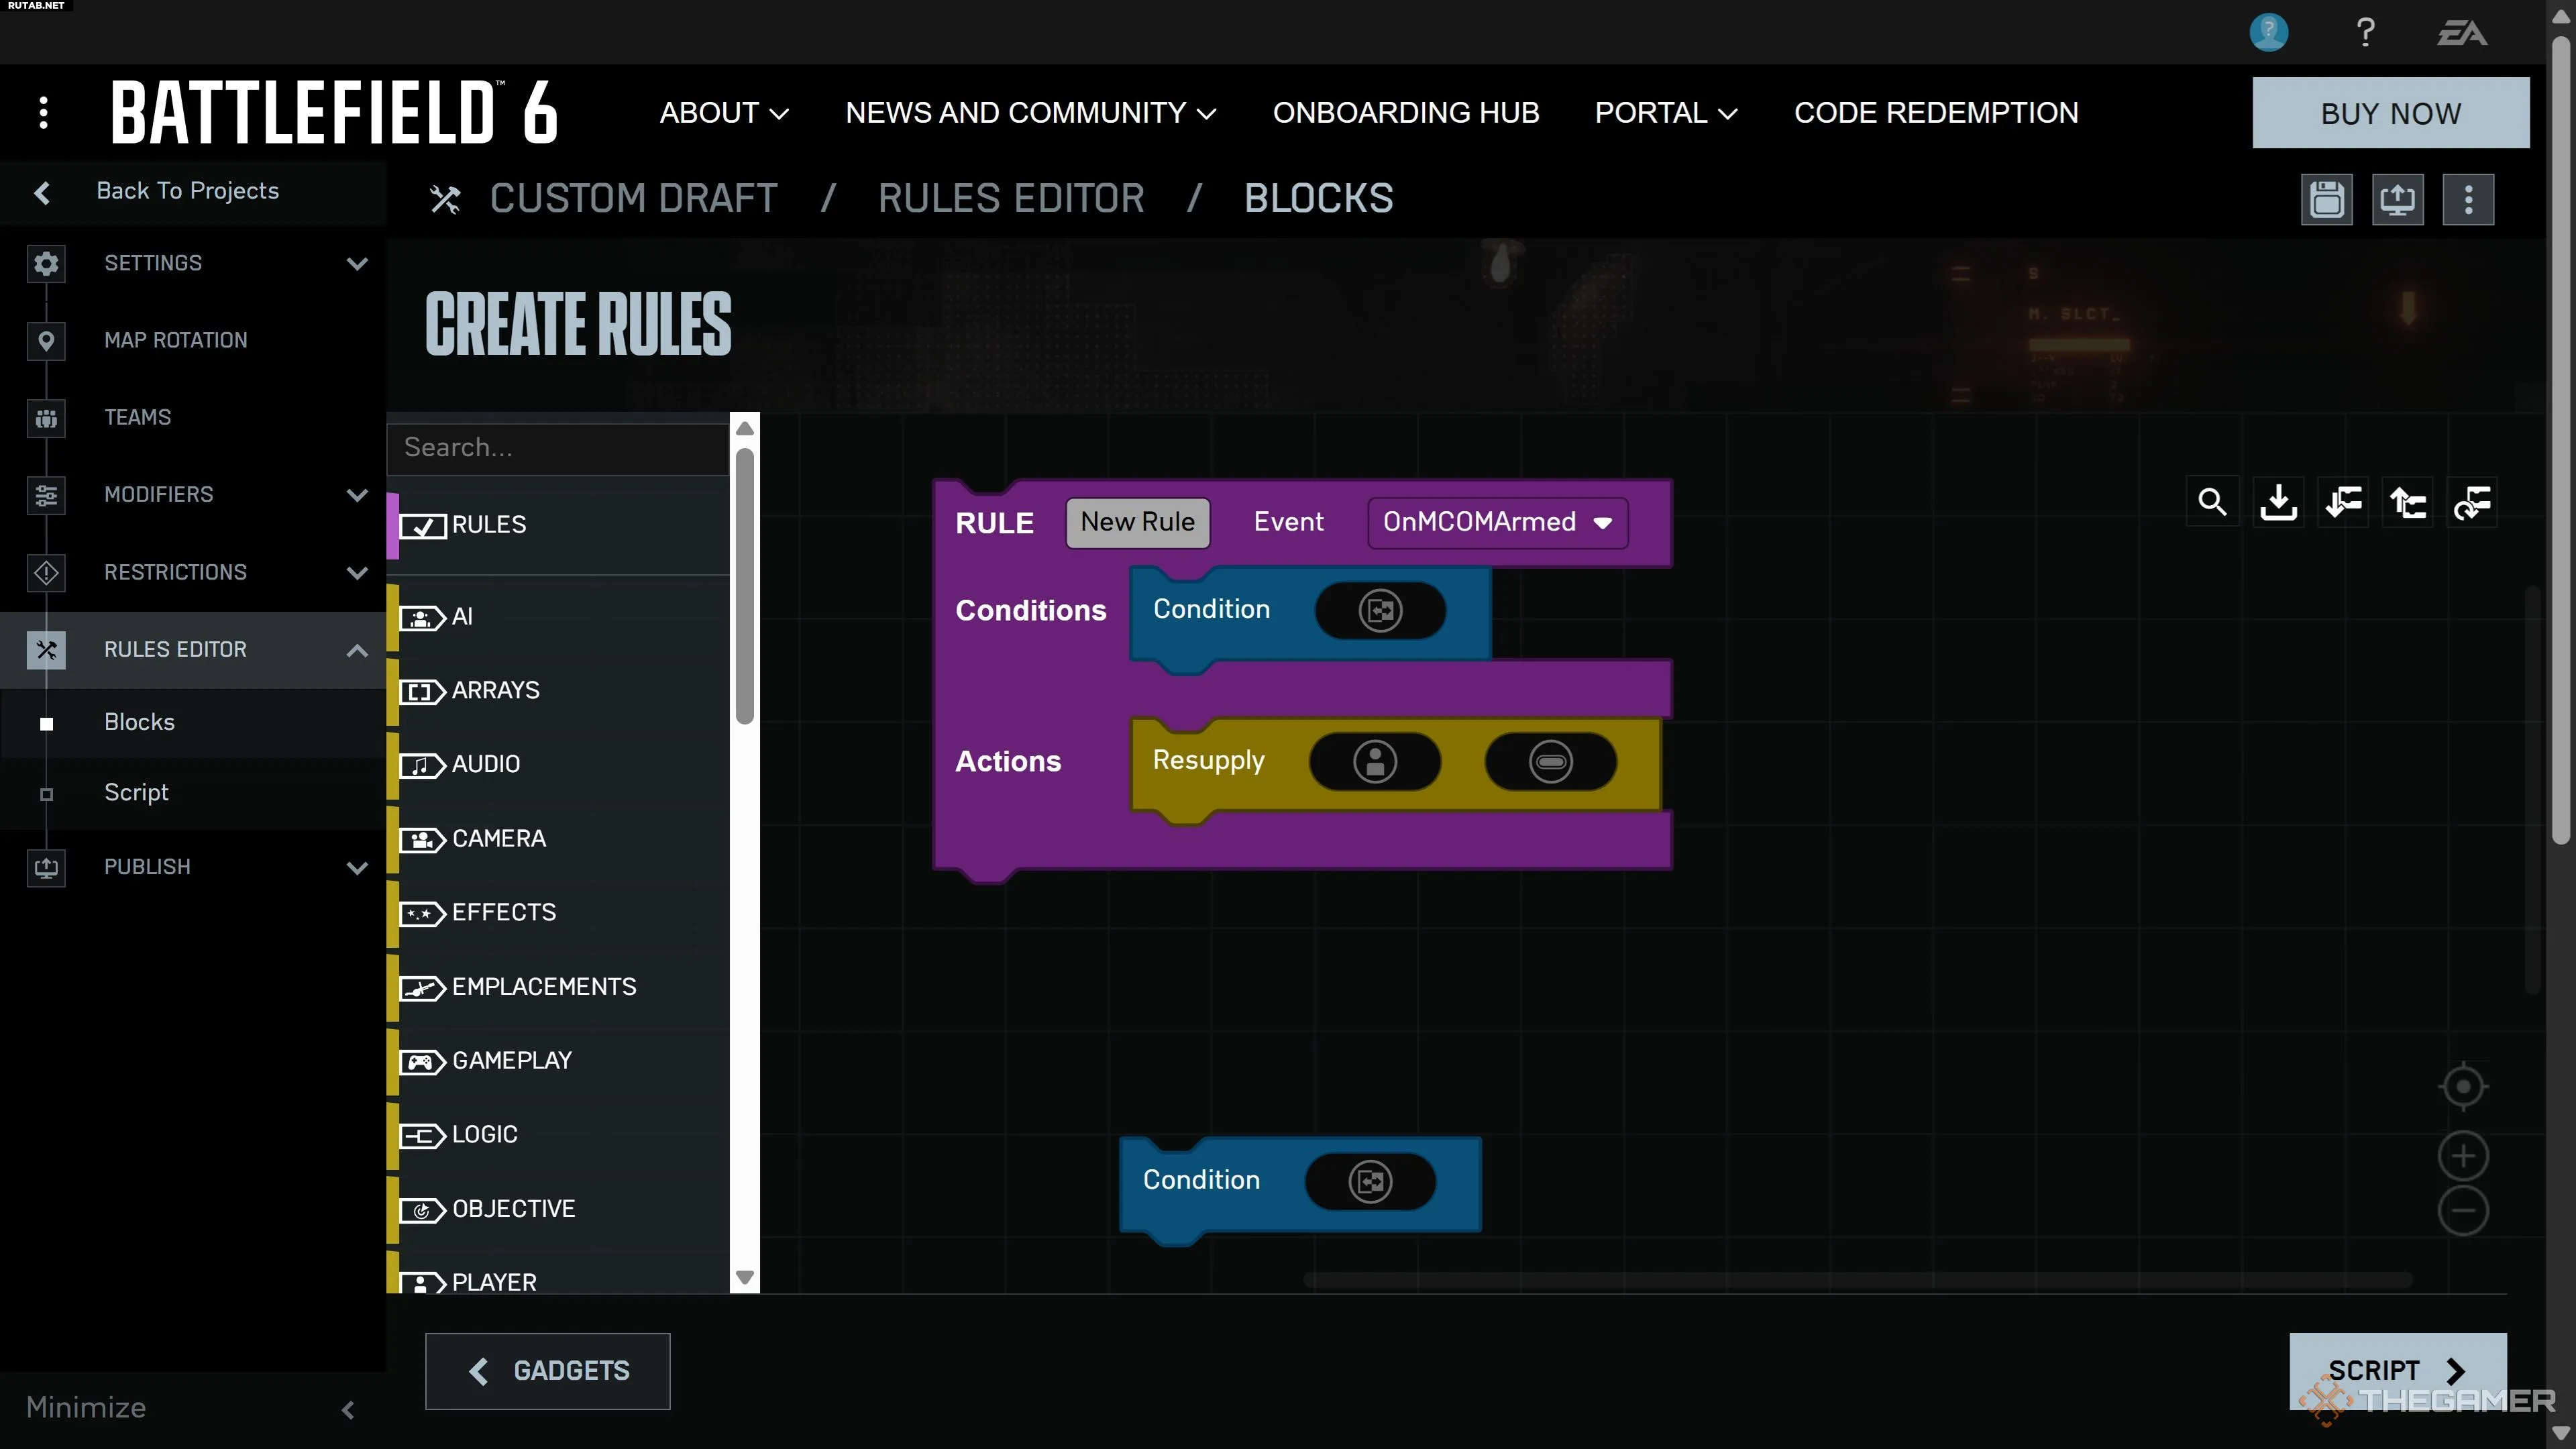
Task: Click the save disk icon
Action: [2326, 199]
